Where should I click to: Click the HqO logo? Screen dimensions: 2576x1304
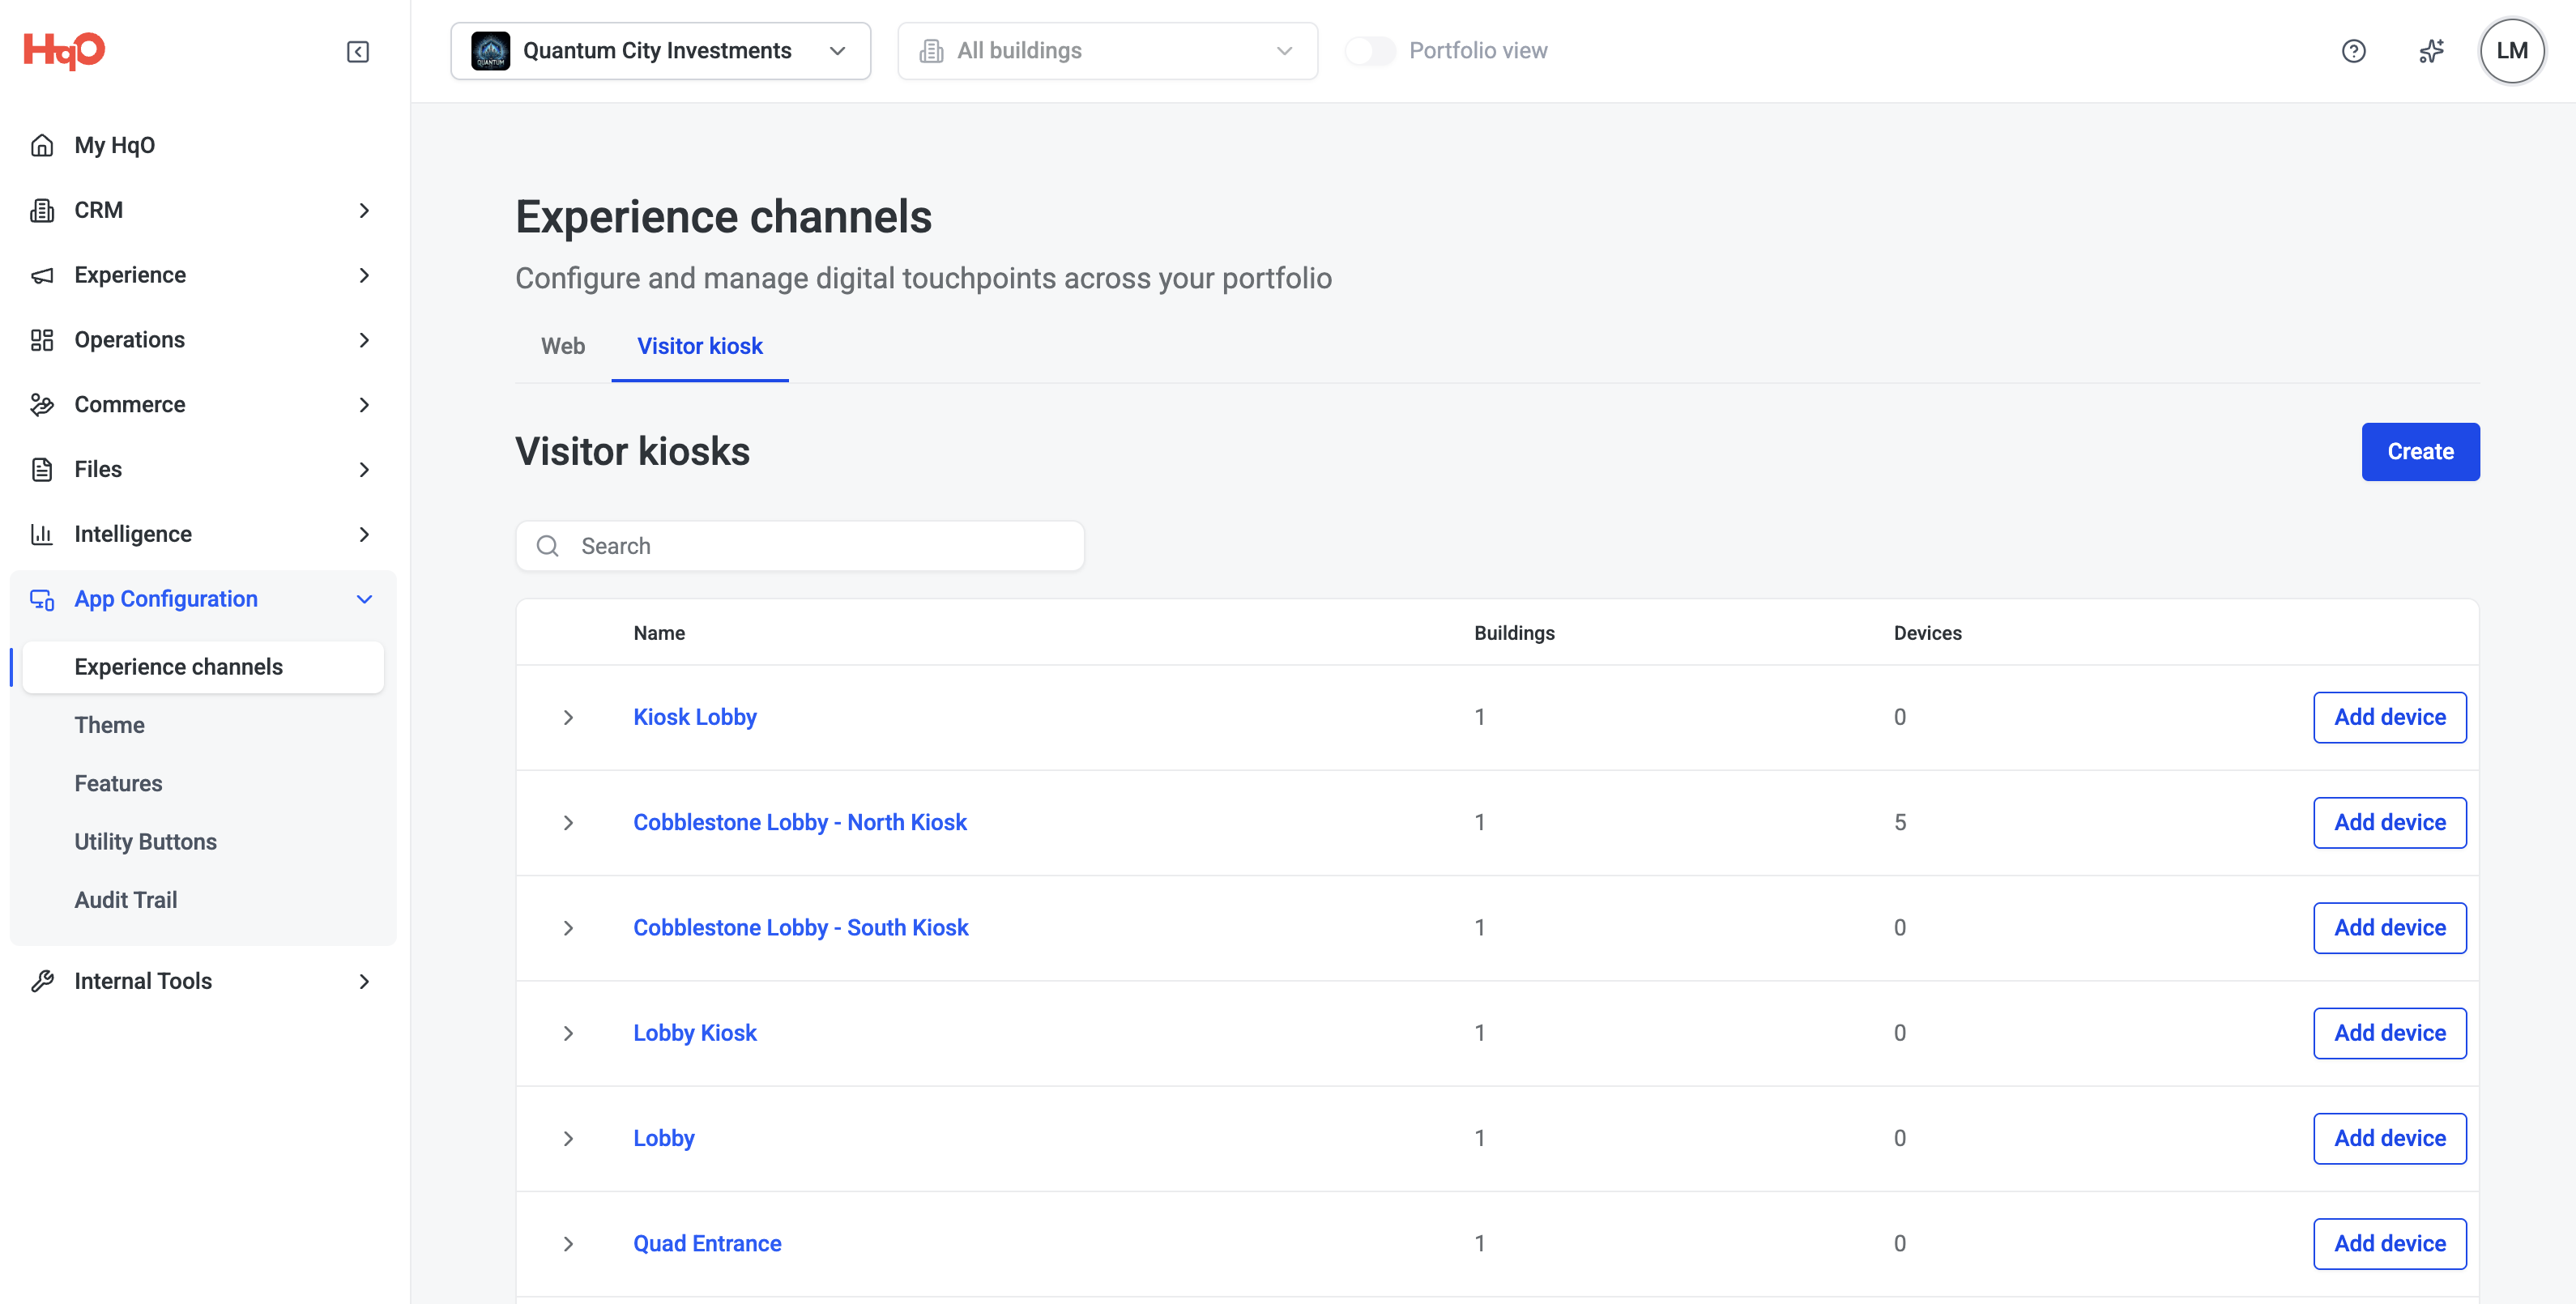[x=64, y=50]
